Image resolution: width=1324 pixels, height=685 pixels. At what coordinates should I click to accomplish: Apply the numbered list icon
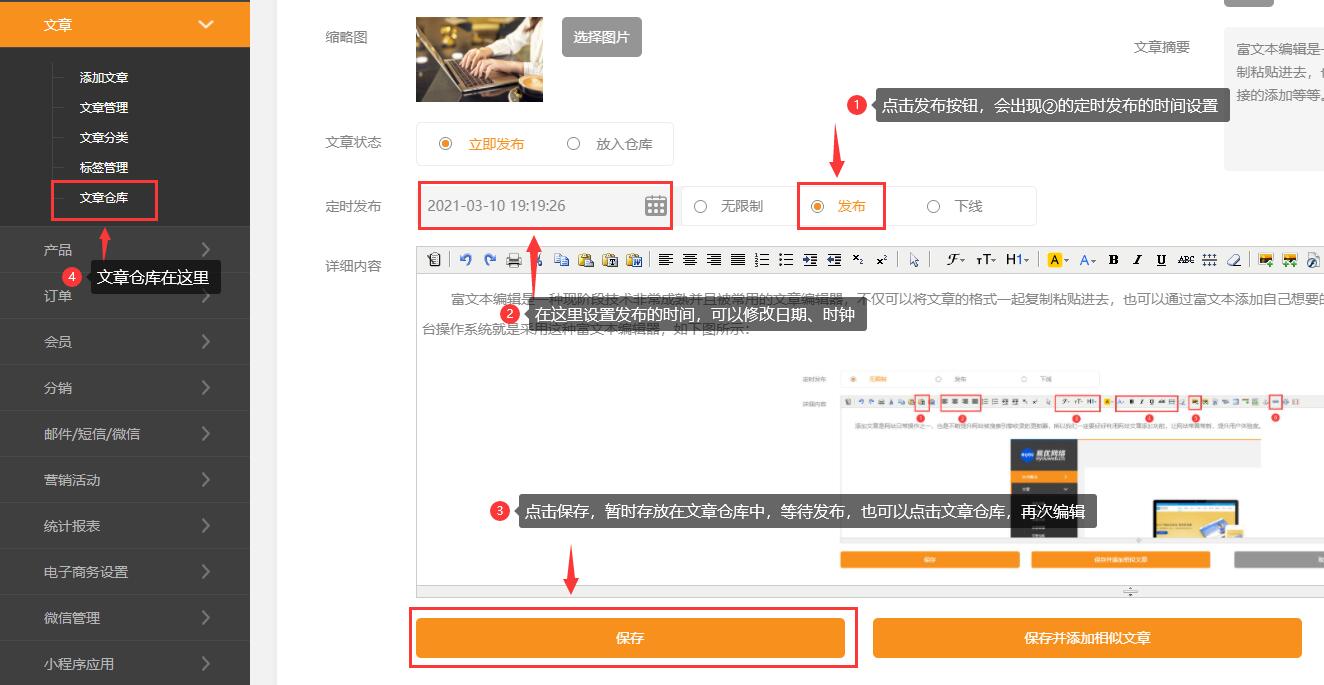[x=761, y=260]
